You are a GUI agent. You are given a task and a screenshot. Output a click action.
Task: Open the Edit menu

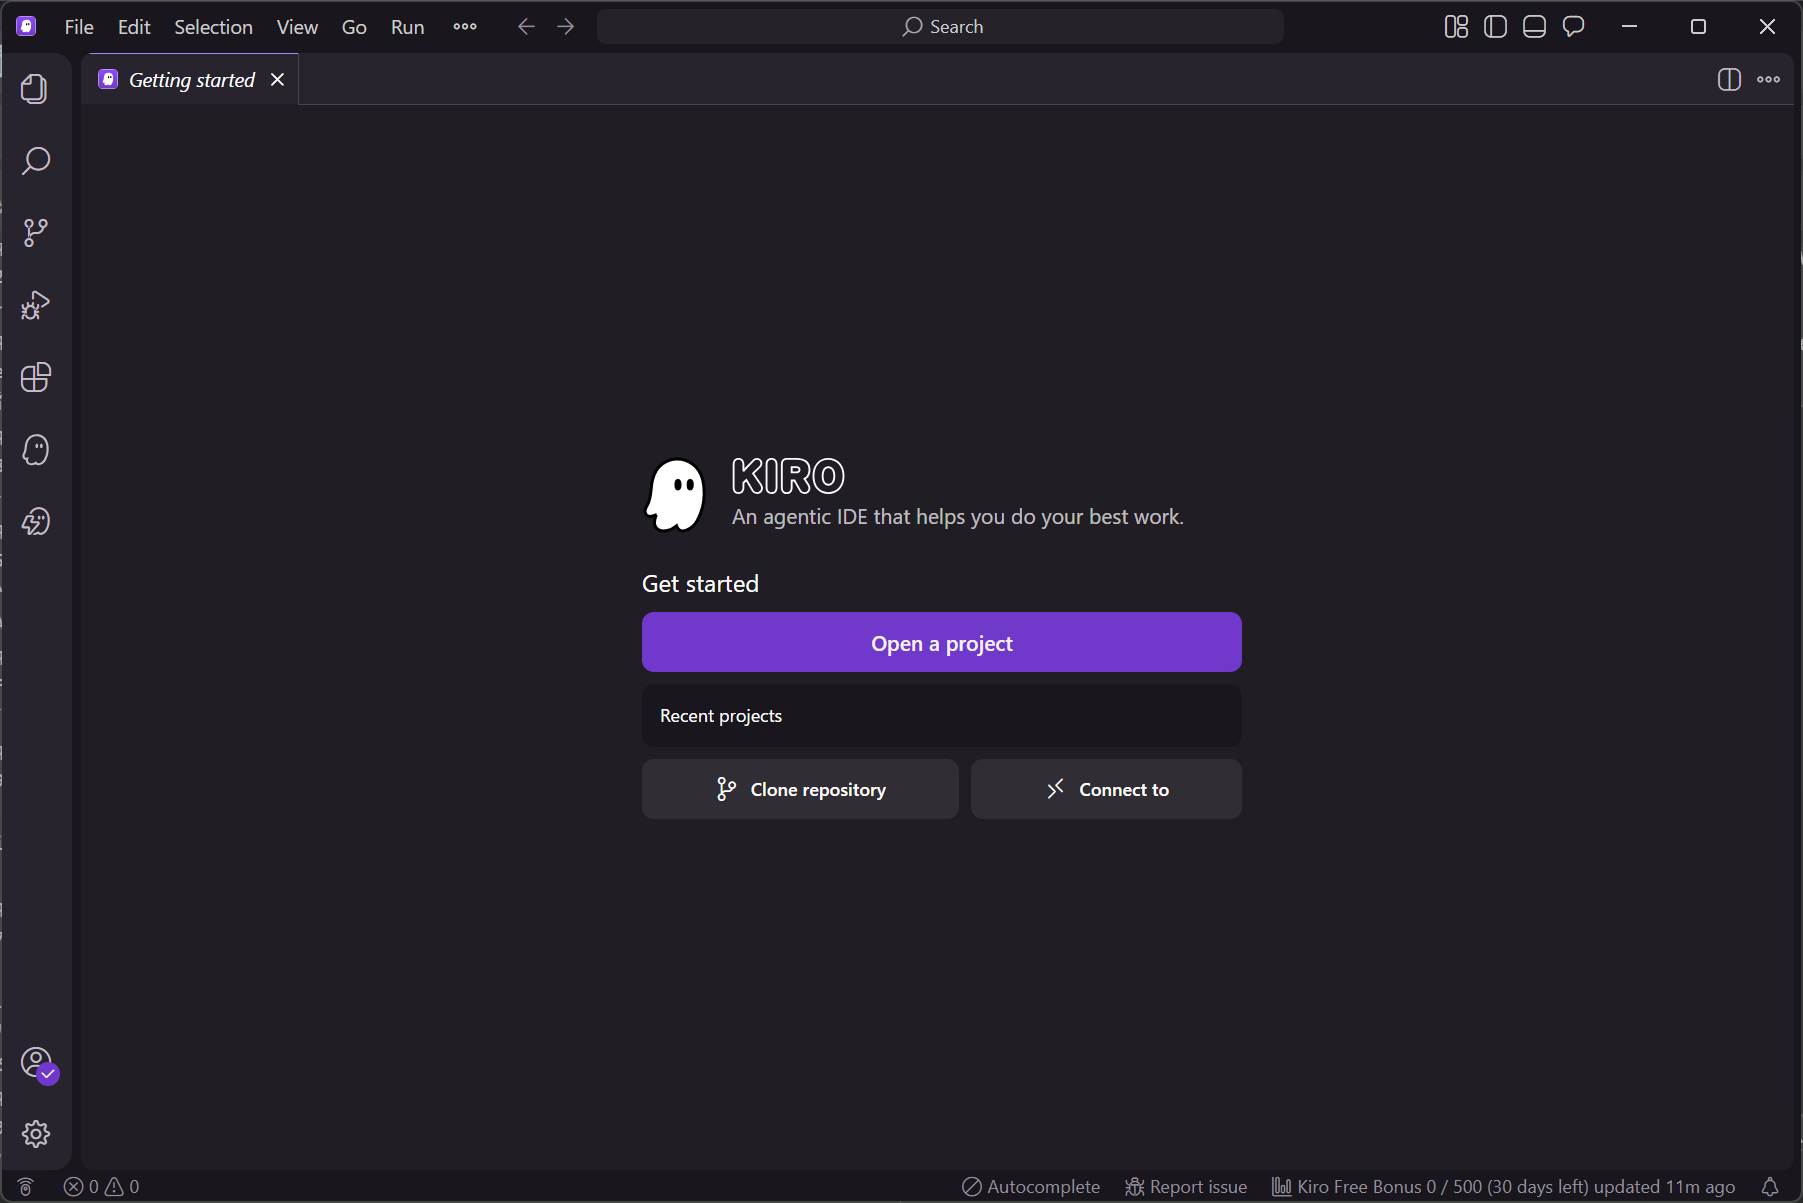(x=134, y=27)
